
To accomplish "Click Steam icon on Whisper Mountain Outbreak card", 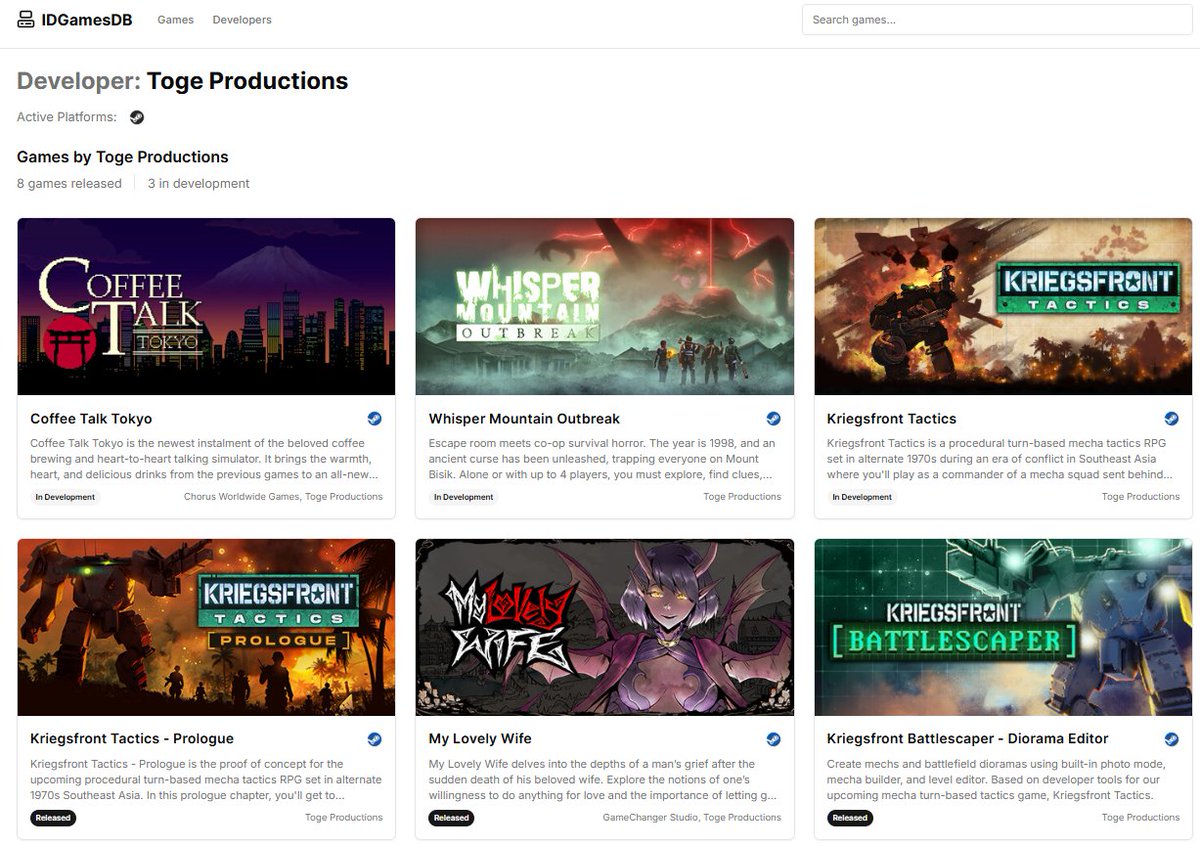I will [x=773, y=419].
